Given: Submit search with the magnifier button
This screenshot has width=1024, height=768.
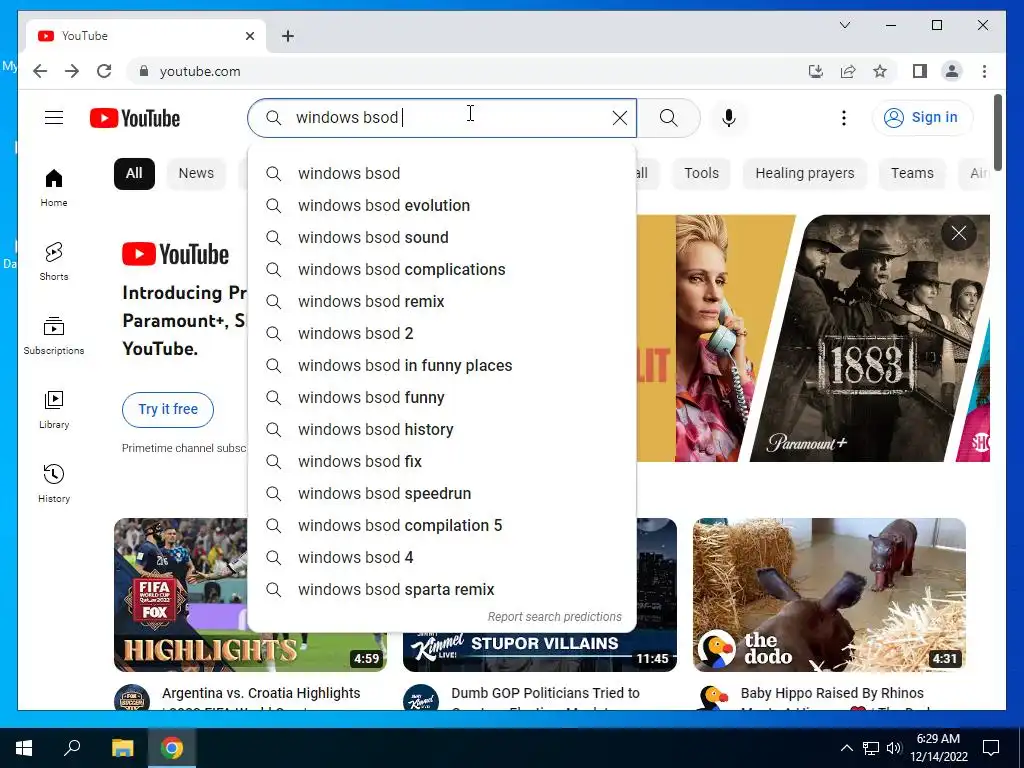Looking at the screenshot, I should tap(668, 118).
